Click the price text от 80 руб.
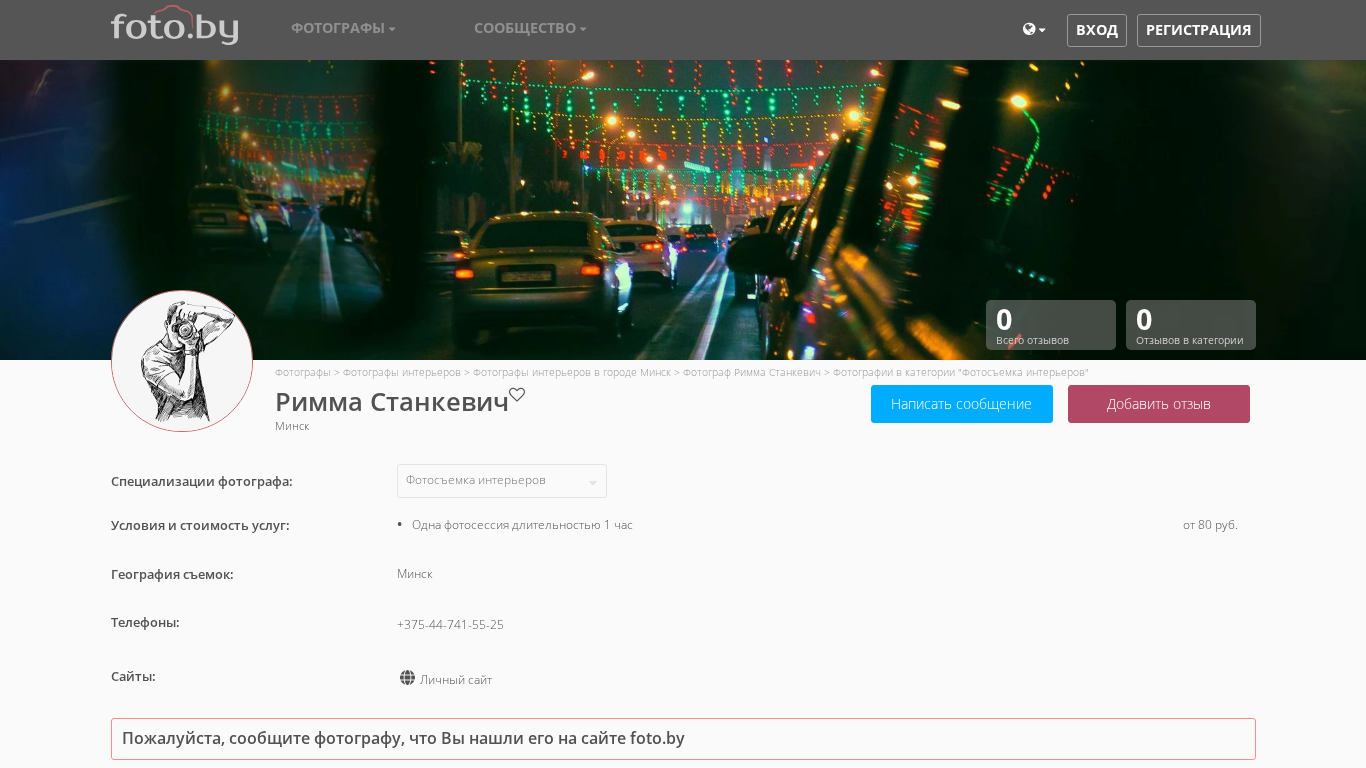Screen dimensions: 1366x768 click(x=1210, y=525)
